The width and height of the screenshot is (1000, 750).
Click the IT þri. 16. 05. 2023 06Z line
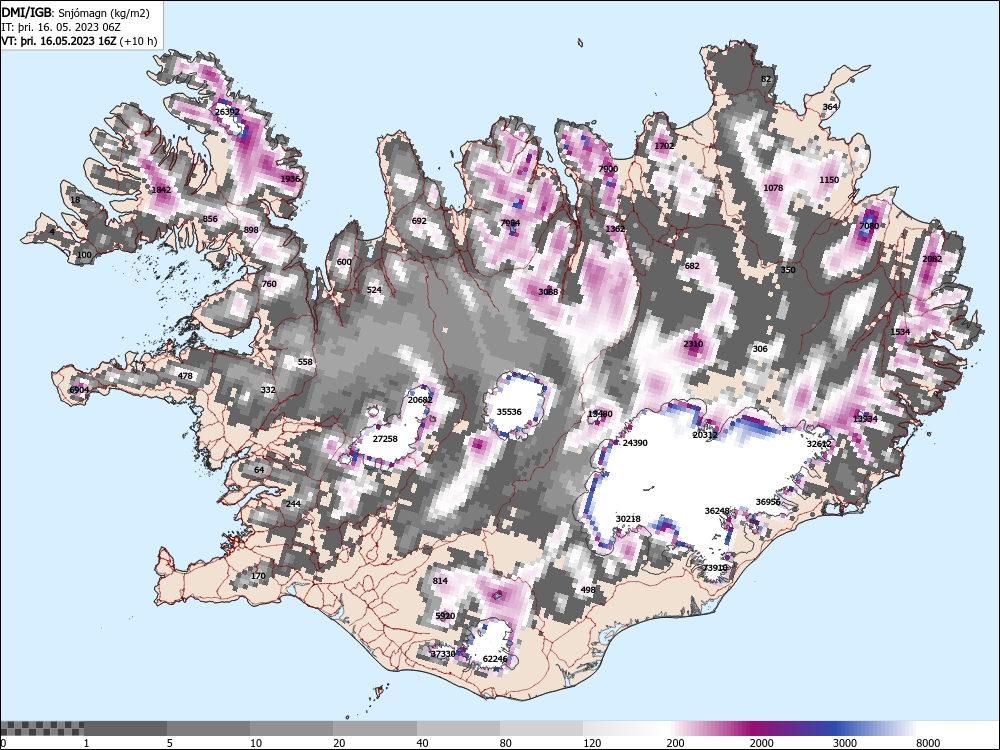pos(61,27)
